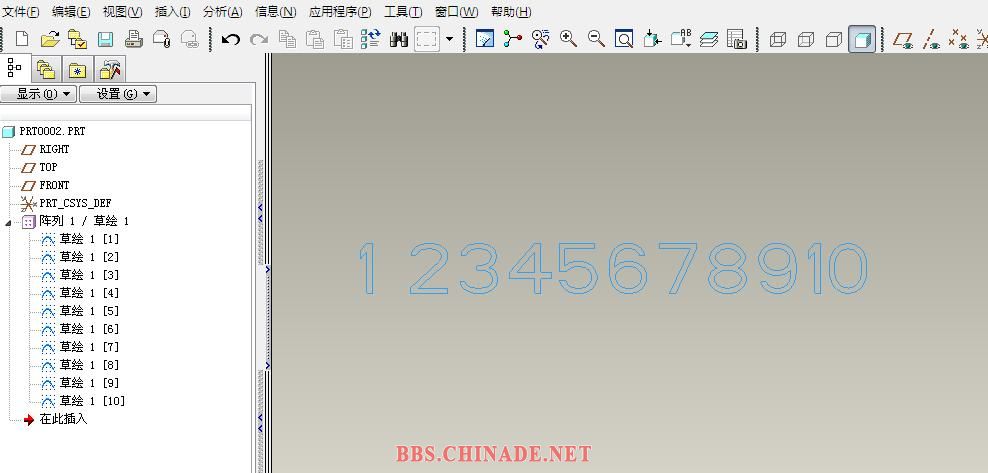Open the 分析(A) menu
The width and height of the screenshot is (988, 473).
(x=223, y=12)
